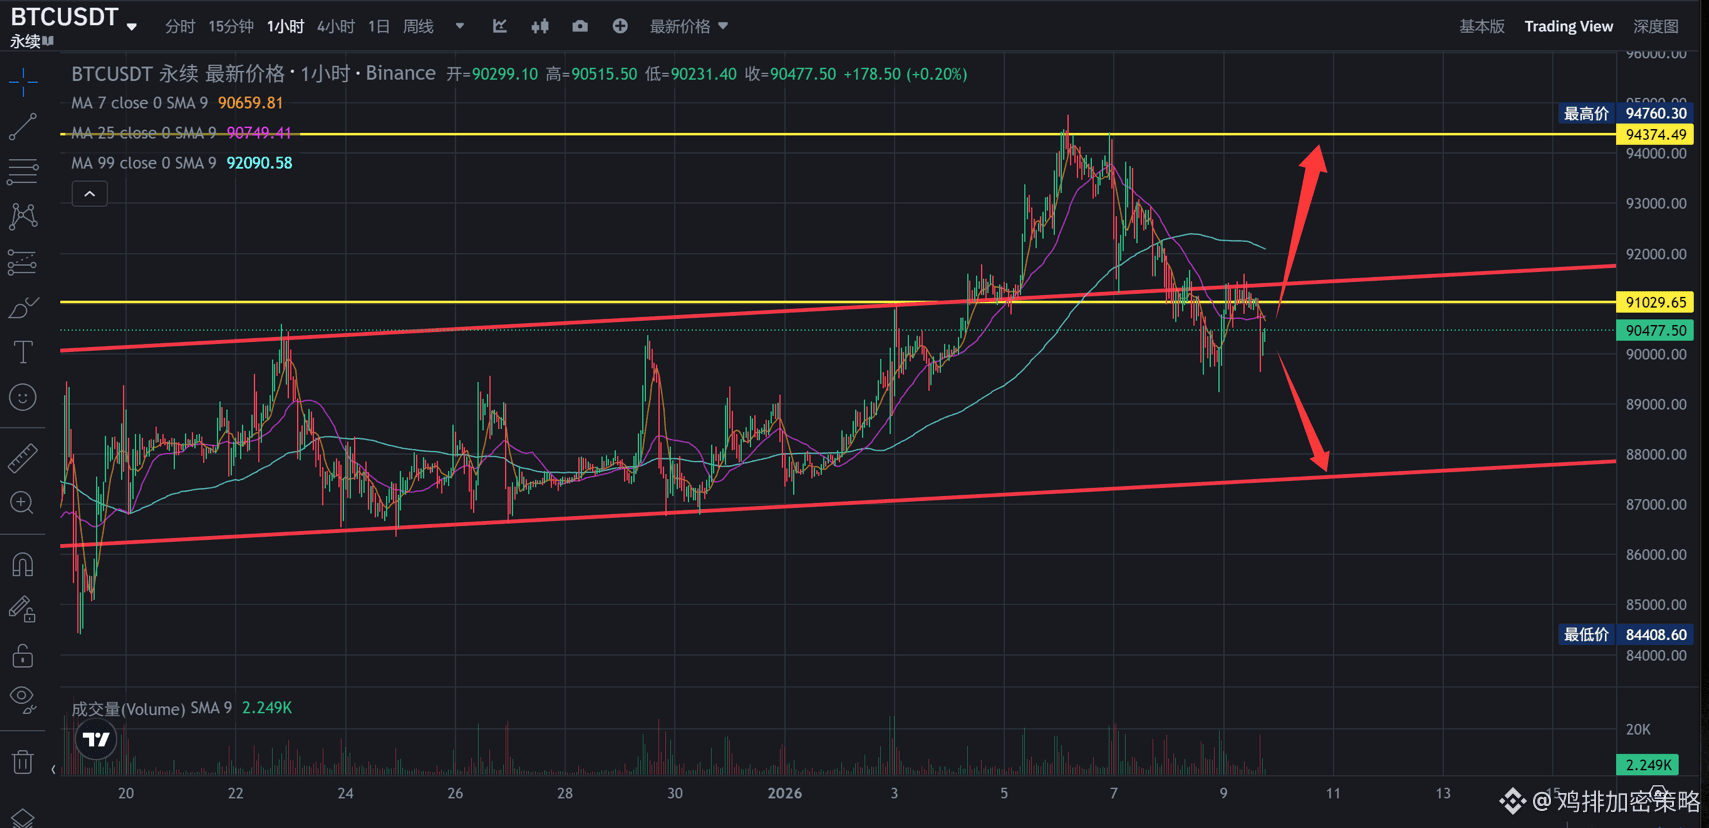The width and height of the screenshot is (1709, 828).
Task: Open the candlestick chart style icon
Action: point(540,26)
